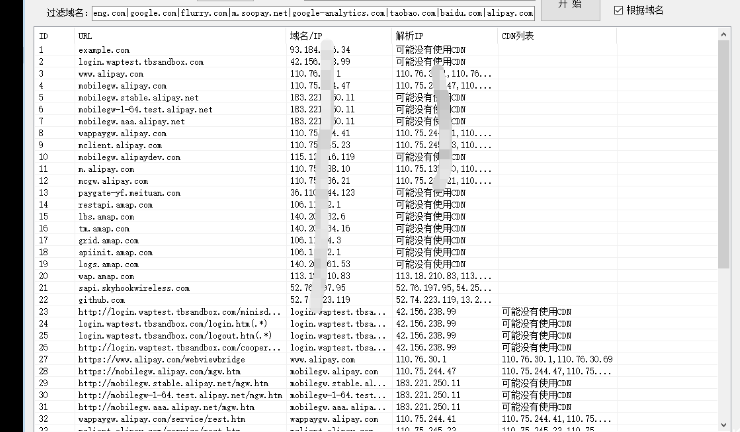The image size is (740, 432).
Task: Select the https://www.alipay.com/webviewbridge URL
Action: pos(161,359)
